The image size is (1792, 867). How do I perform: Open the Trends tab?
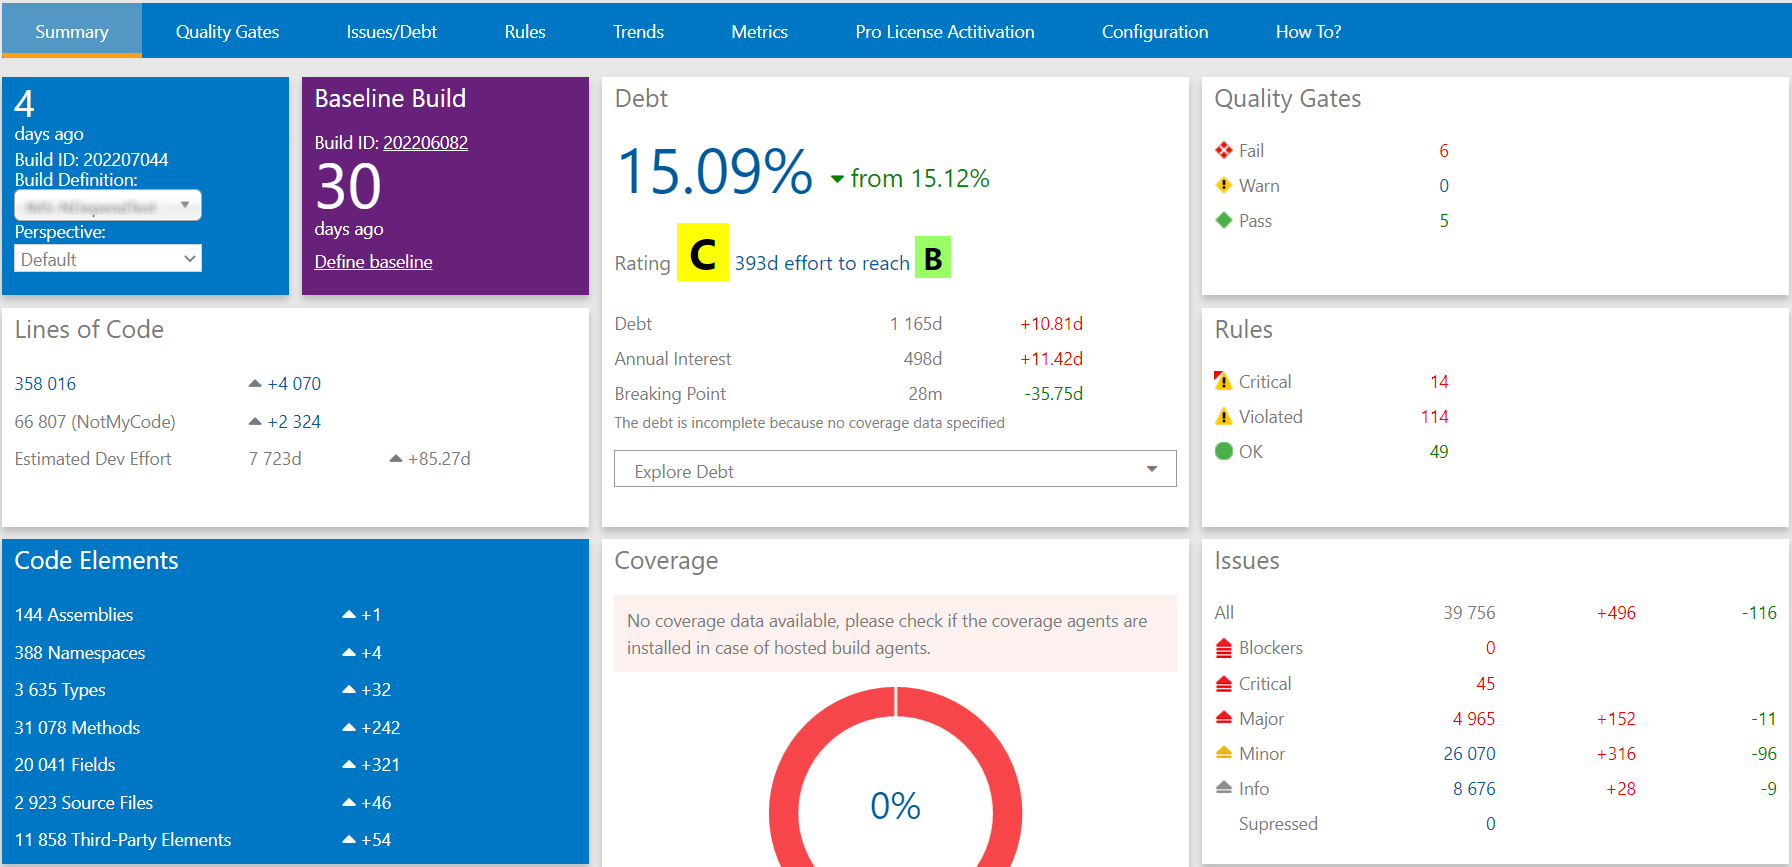(x=638, y=31)
